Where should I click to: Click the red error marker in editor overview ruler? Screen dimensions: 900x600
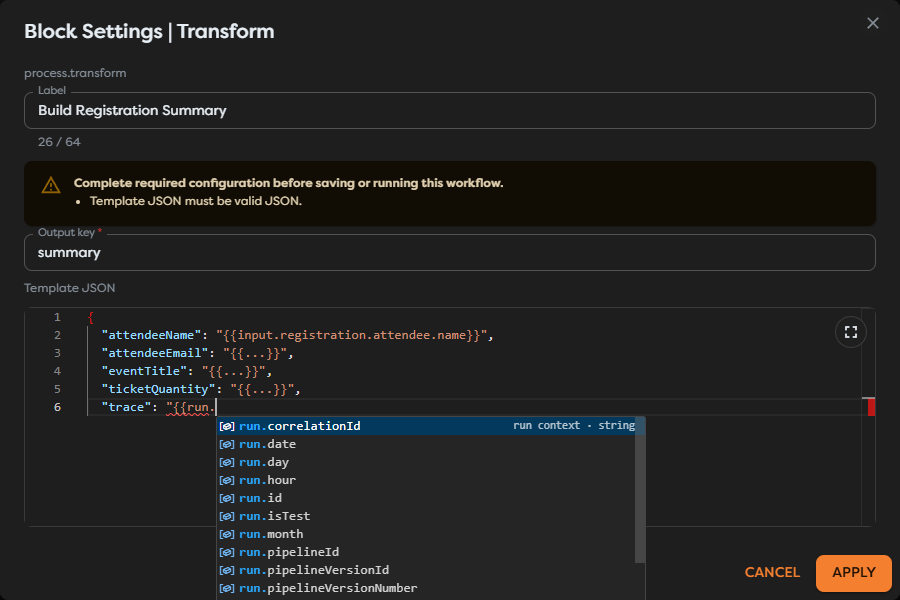point(871,407)
